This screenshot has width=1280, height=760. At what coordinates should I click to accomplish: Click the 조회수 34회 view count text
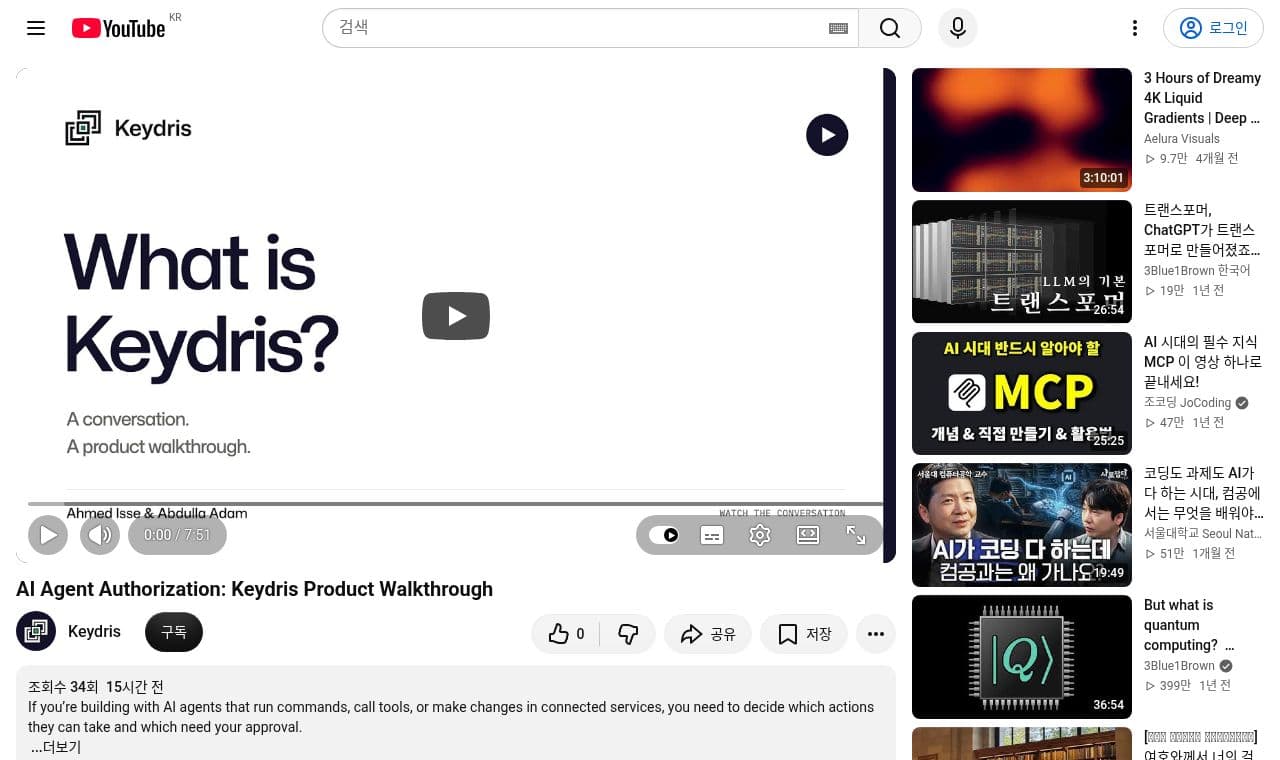63,687
